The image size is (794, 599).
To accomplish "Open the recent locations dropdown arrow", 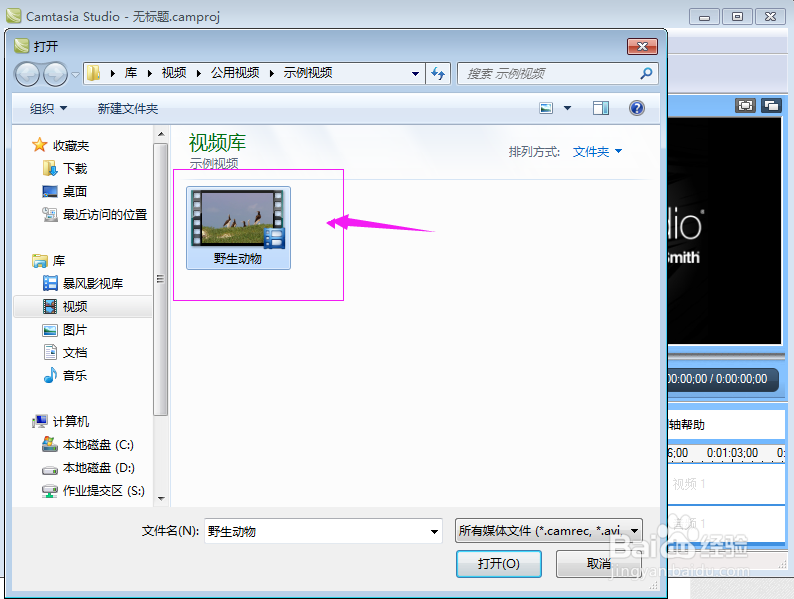I will pos(75,74).
